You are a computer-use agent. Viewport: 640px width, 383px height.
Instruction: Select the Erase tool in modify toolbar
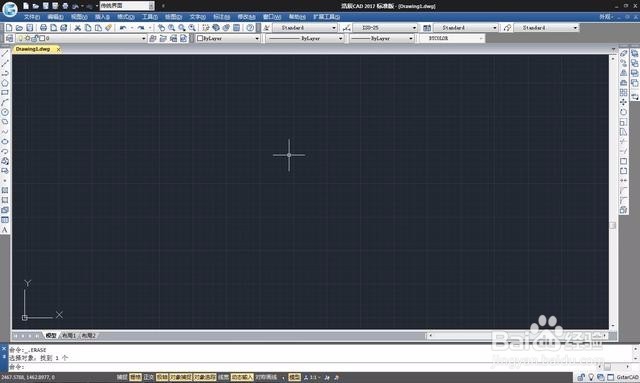[623, 53]
